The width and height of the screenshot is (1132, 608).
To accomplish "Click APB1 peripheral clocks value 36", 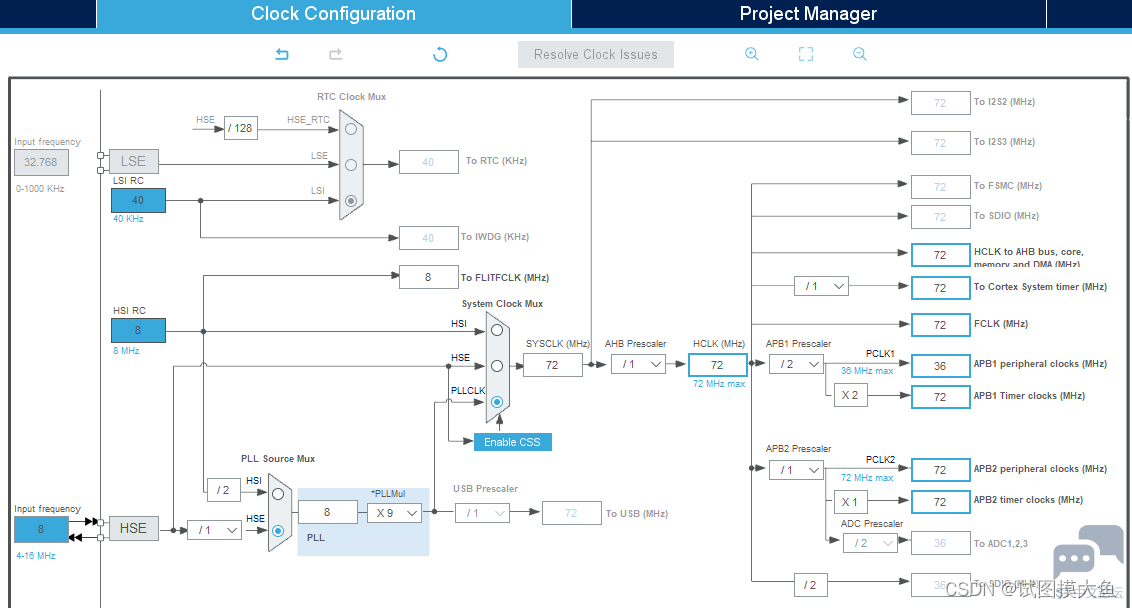I will (941, 366).
